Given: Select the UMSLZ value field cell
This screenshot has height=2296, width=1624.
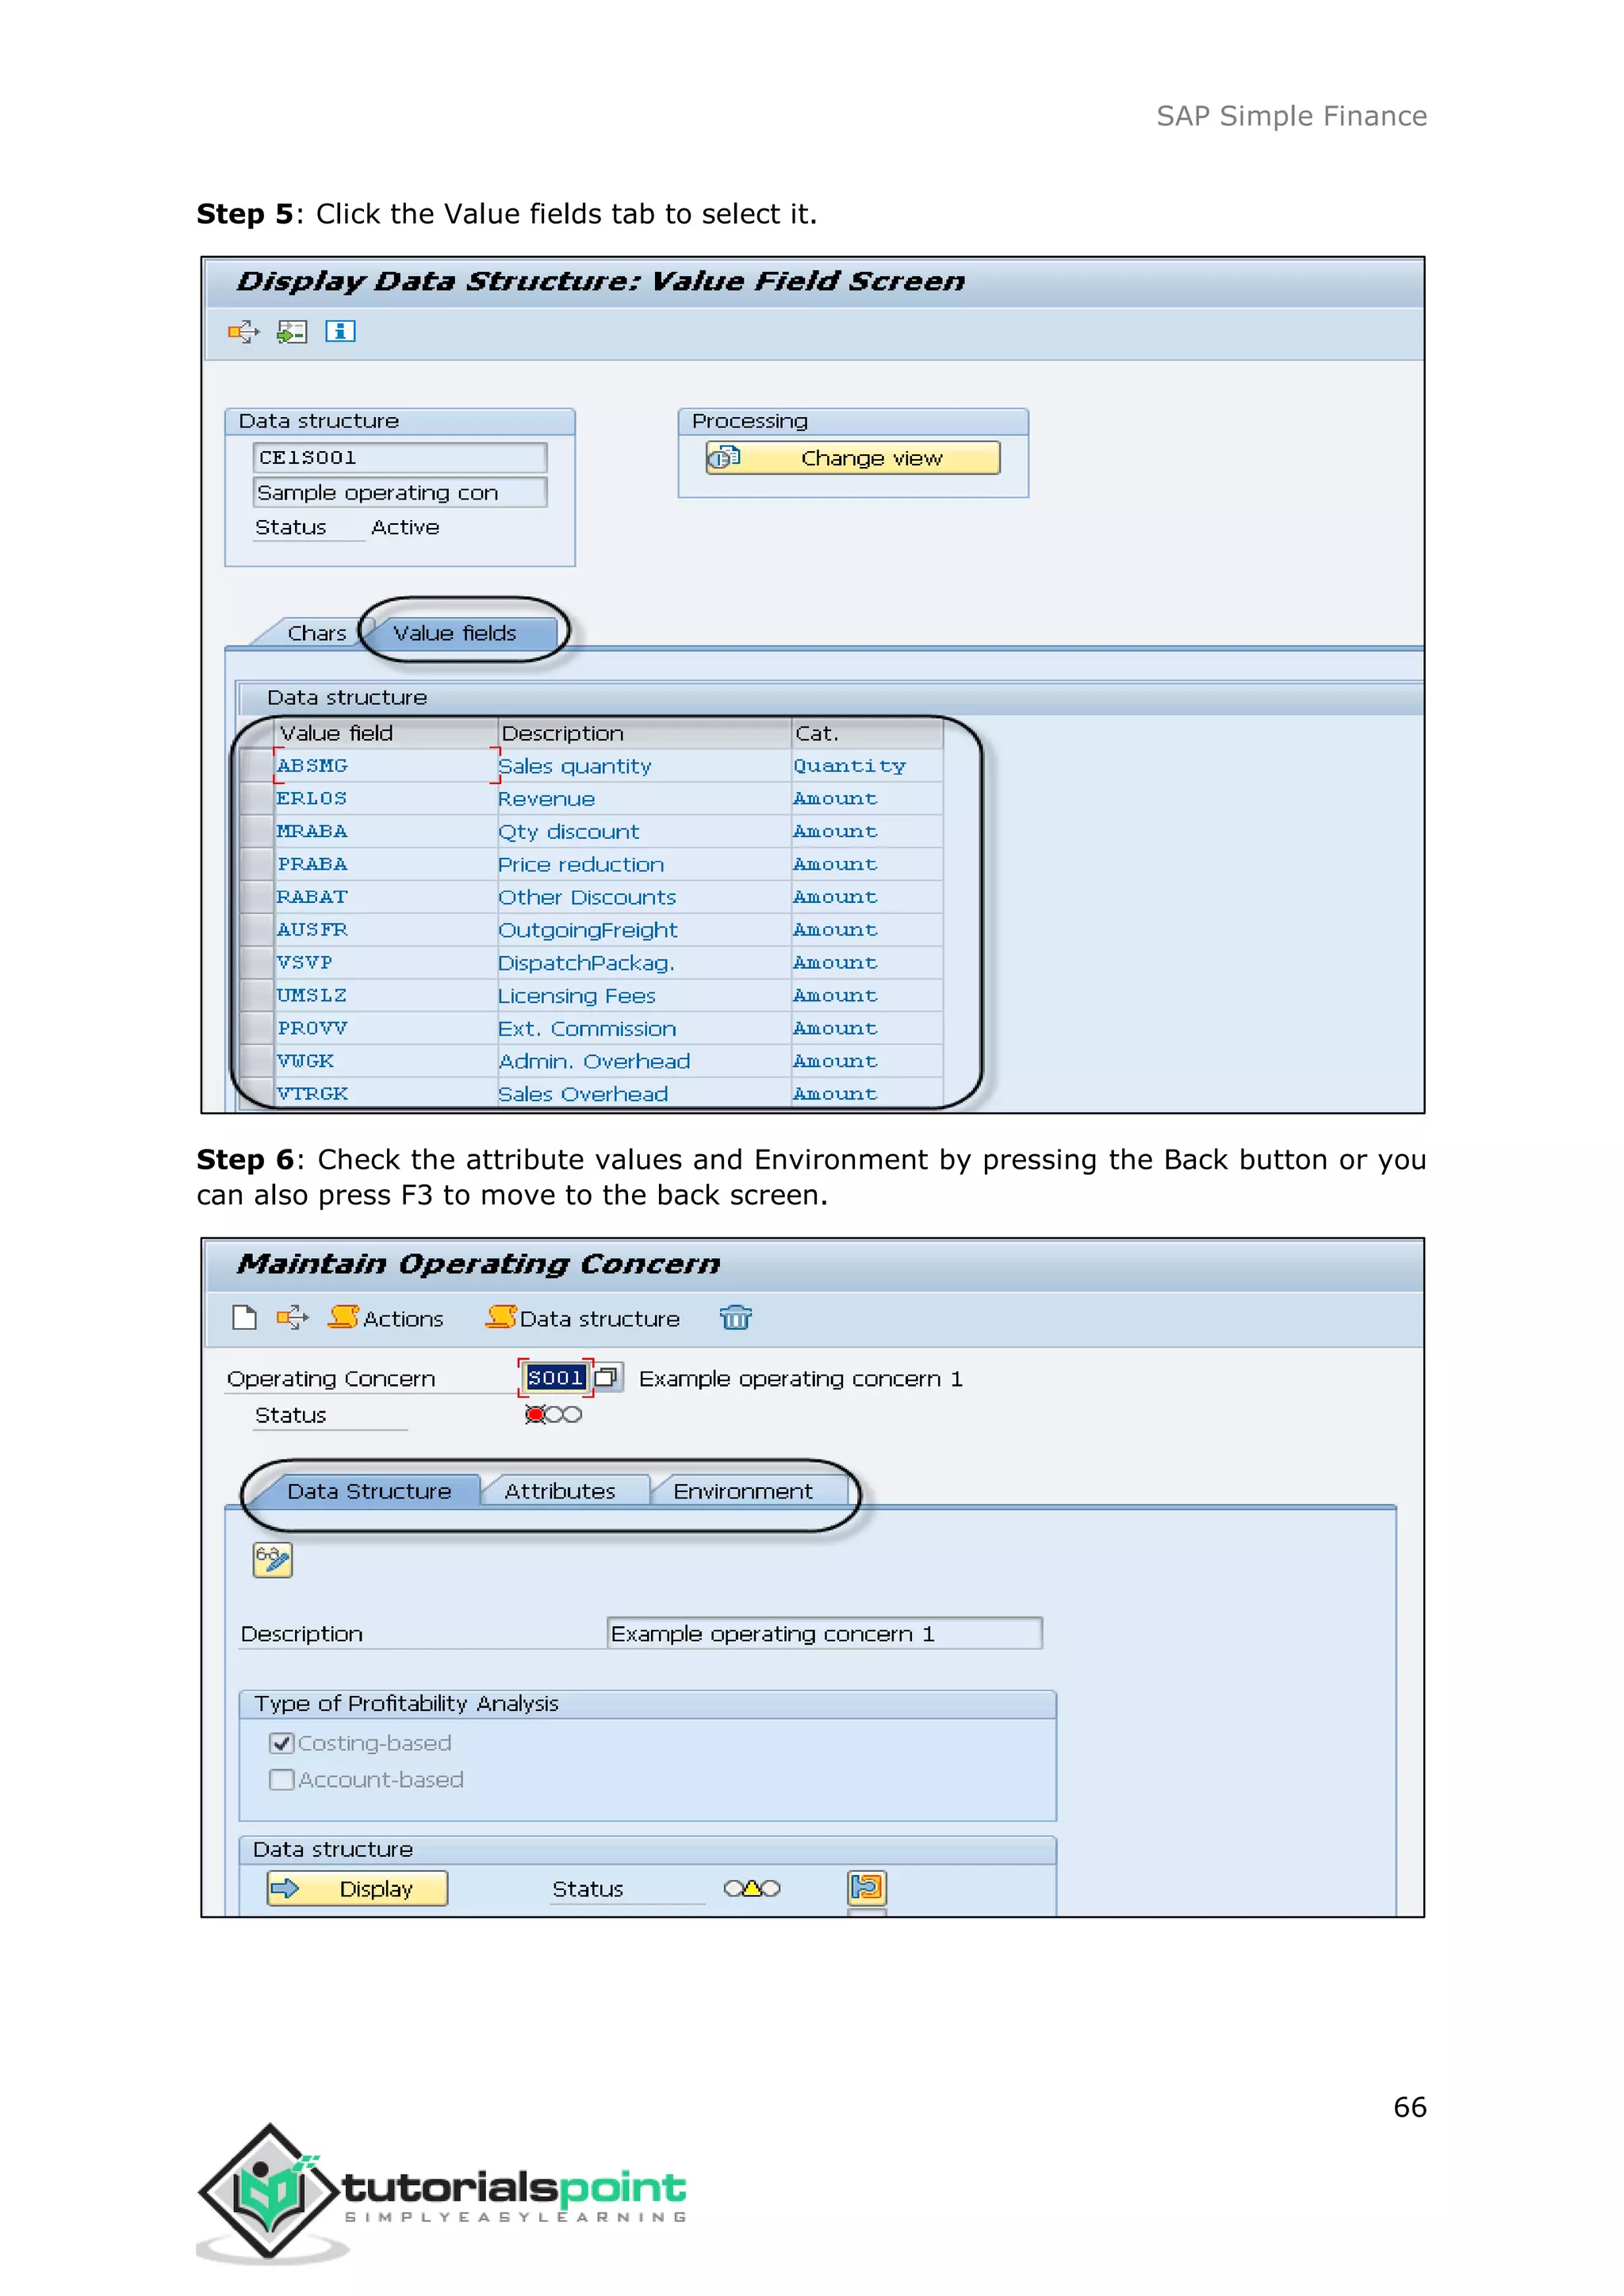Looking at the screenshot, I should tap(386, 996).
